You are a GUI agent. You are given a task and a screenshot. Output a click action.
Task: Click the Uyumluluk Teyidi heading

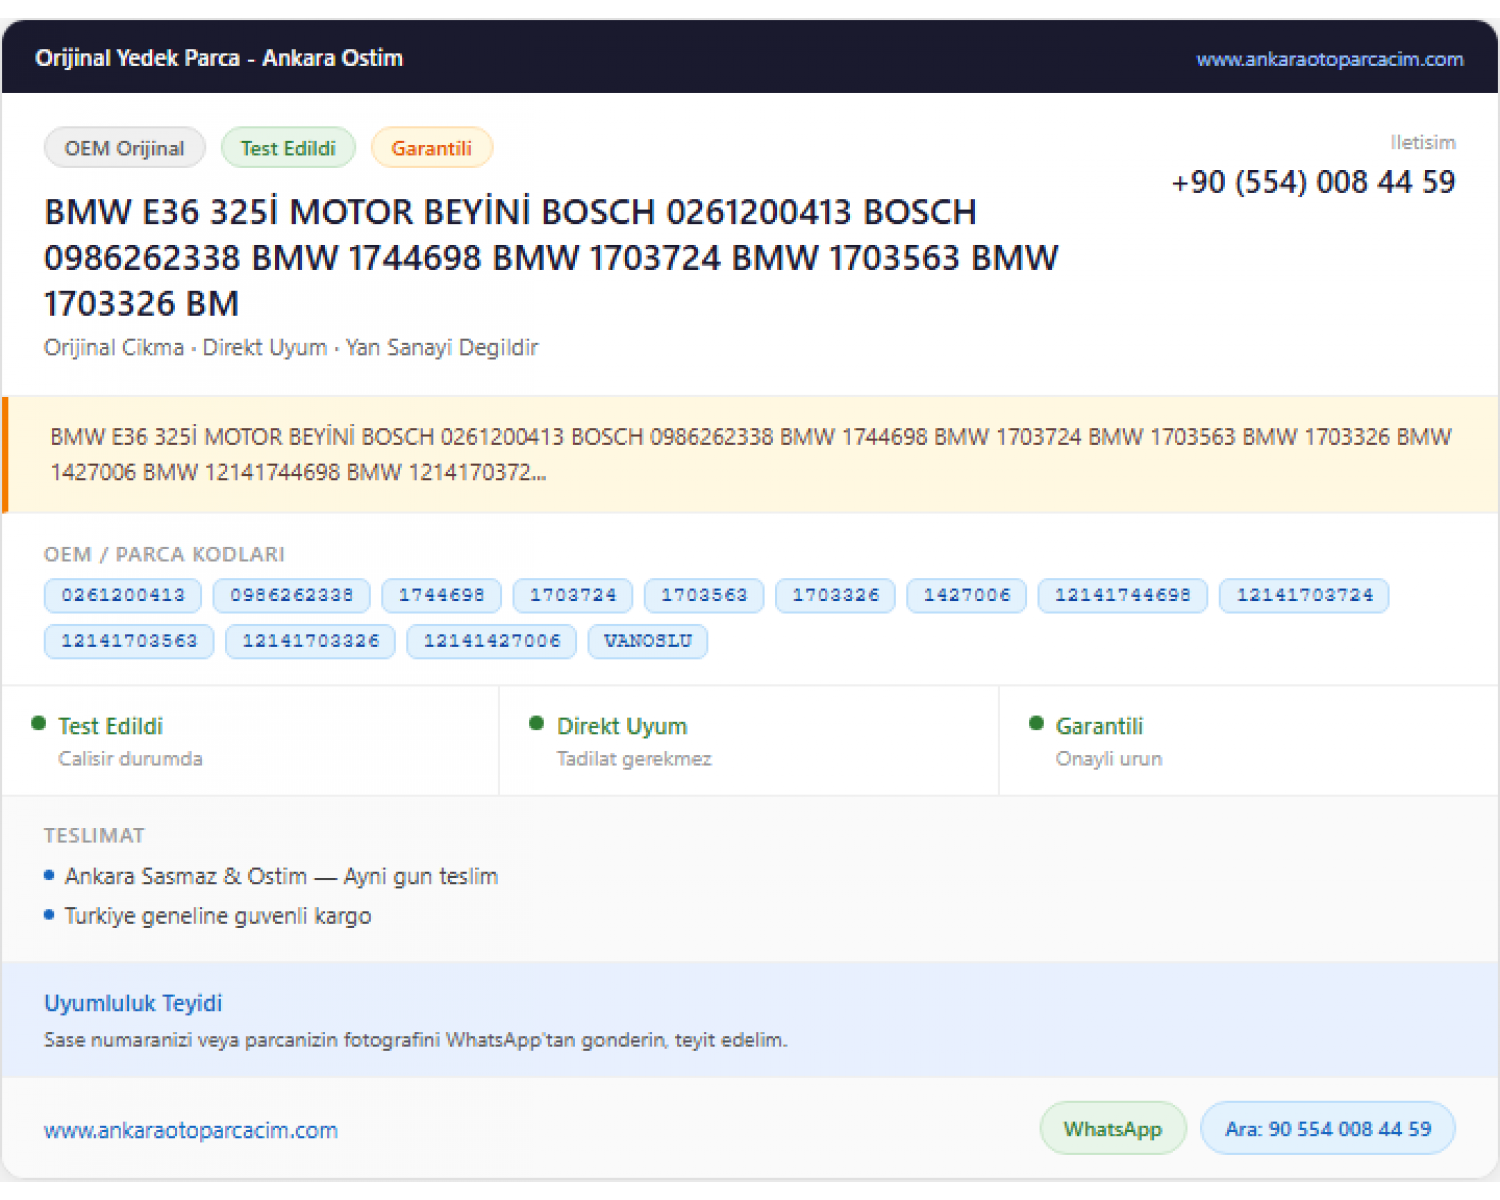pyautogui.click(x=133, y=1003)
